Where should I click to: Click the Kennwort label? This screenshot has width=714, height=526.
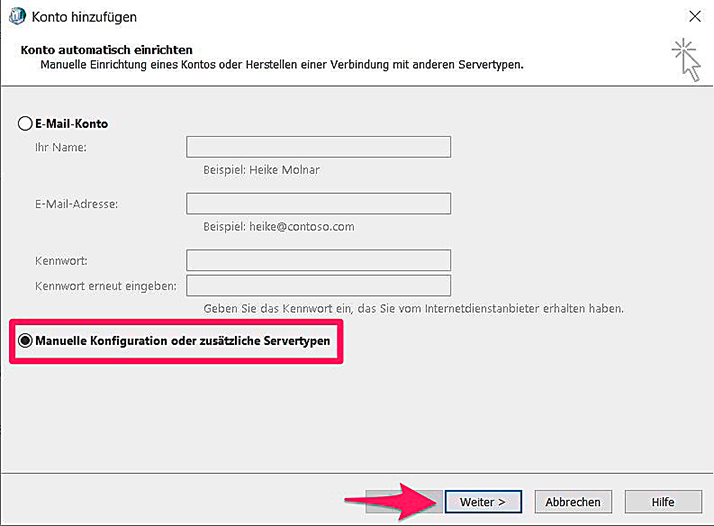click(x=61, y=261)
